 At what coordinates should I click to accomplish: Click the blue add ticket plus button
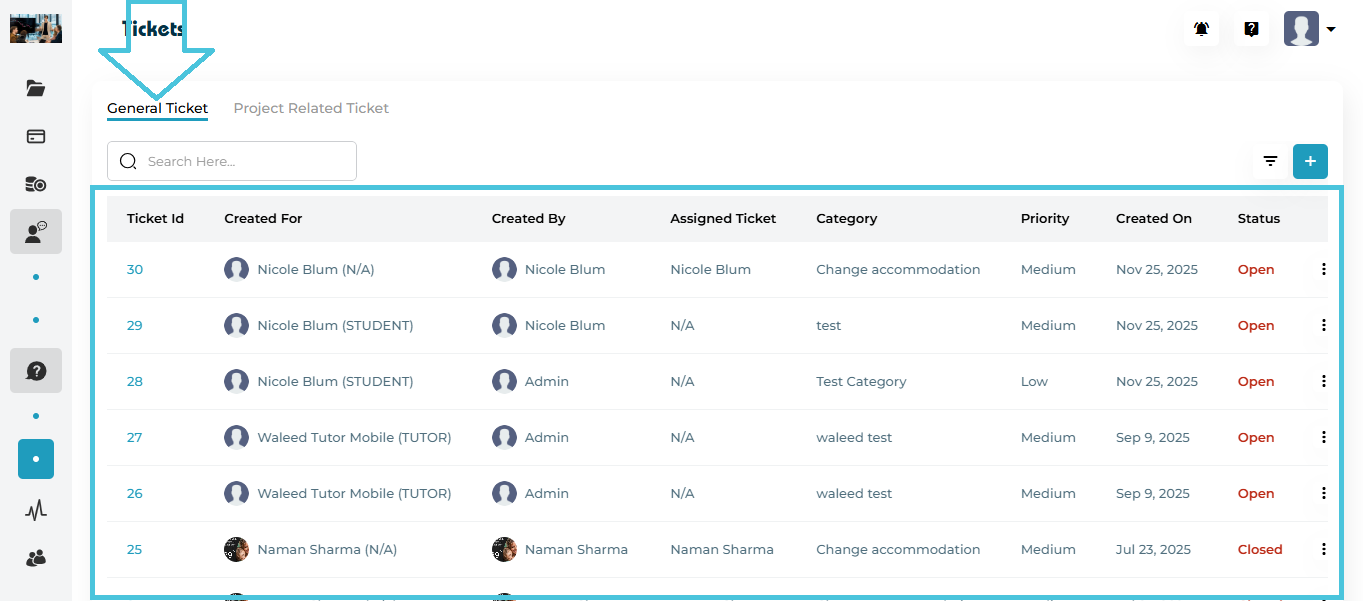click(x=1310, y=161)
